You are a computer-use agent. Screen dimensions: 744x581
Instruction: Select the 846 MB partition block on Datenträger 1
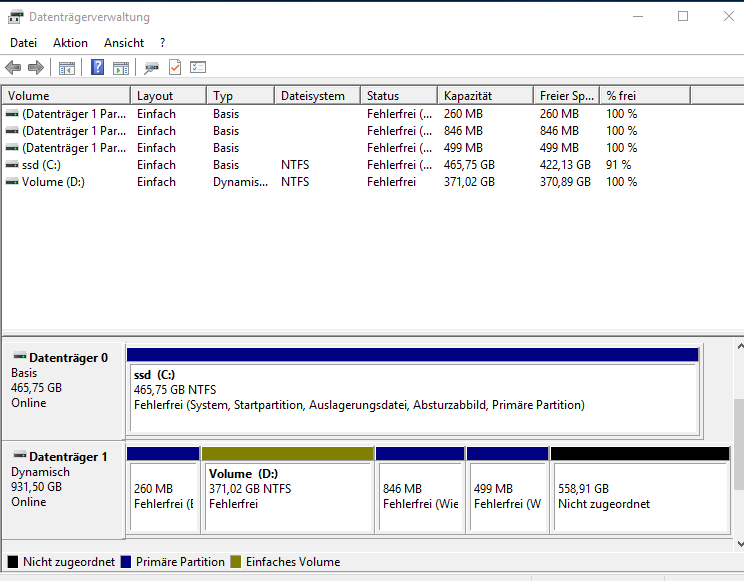coord(420,490)
